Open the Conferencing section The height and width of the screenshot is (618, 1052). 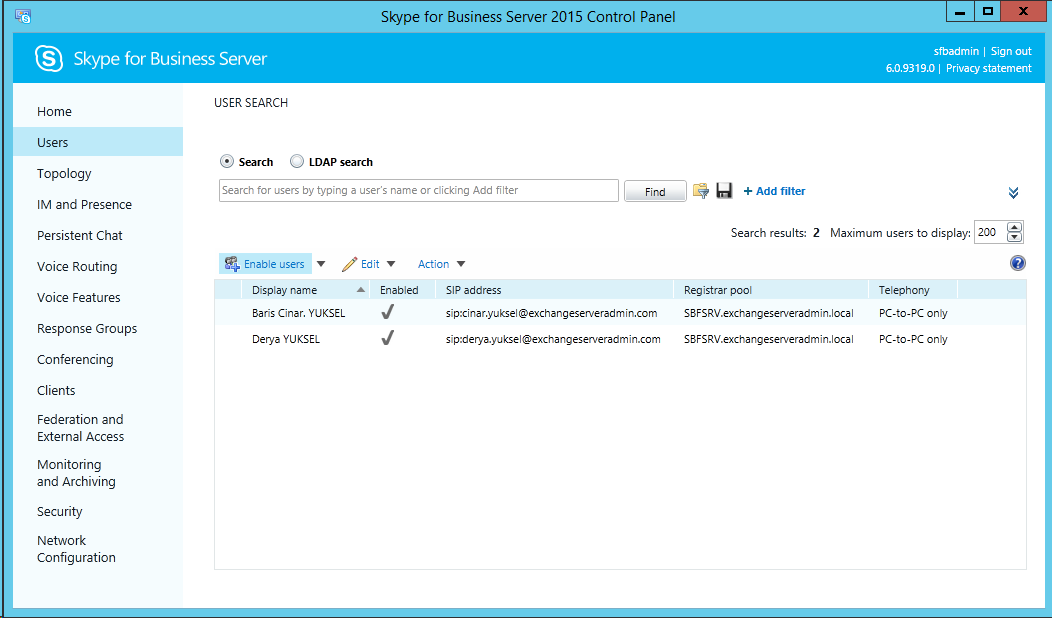point(75,359)
